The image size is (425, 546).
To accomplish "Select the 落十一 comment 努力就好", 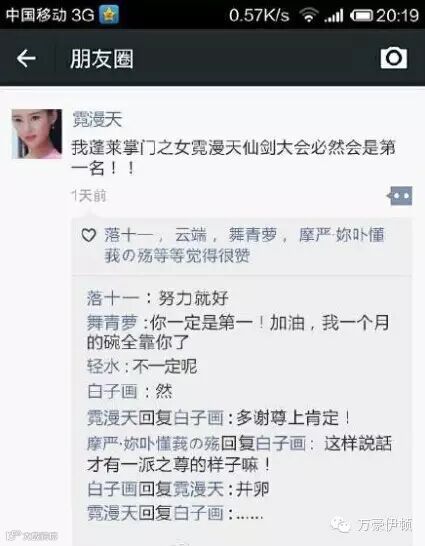I will point(158,298).
